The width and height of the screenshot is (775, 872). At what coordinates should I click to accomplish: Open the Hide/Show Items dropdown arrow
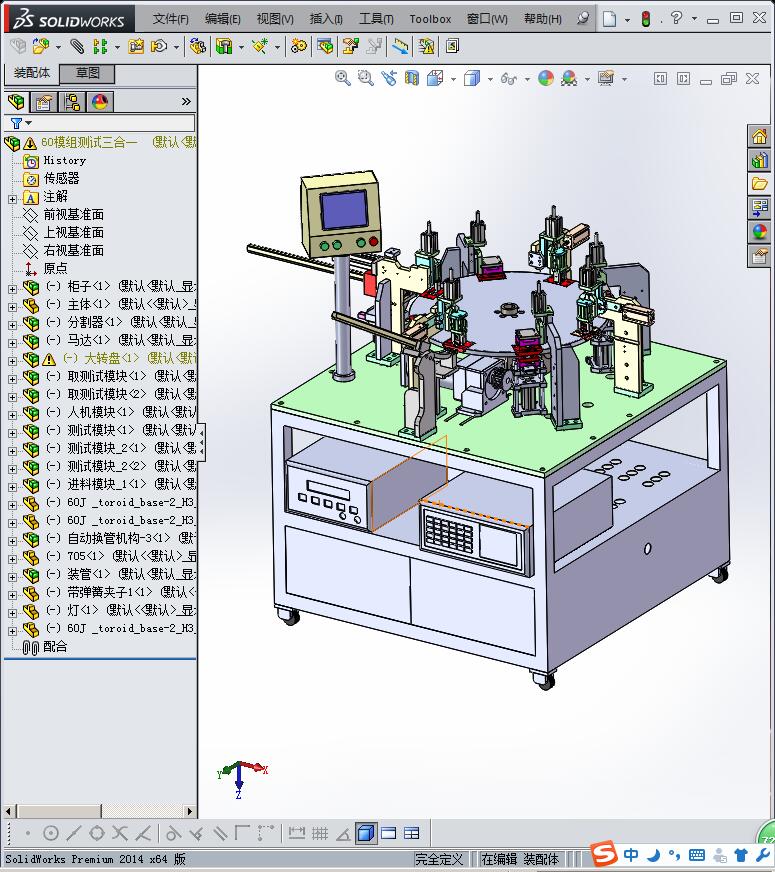click(x=528, y=80)
